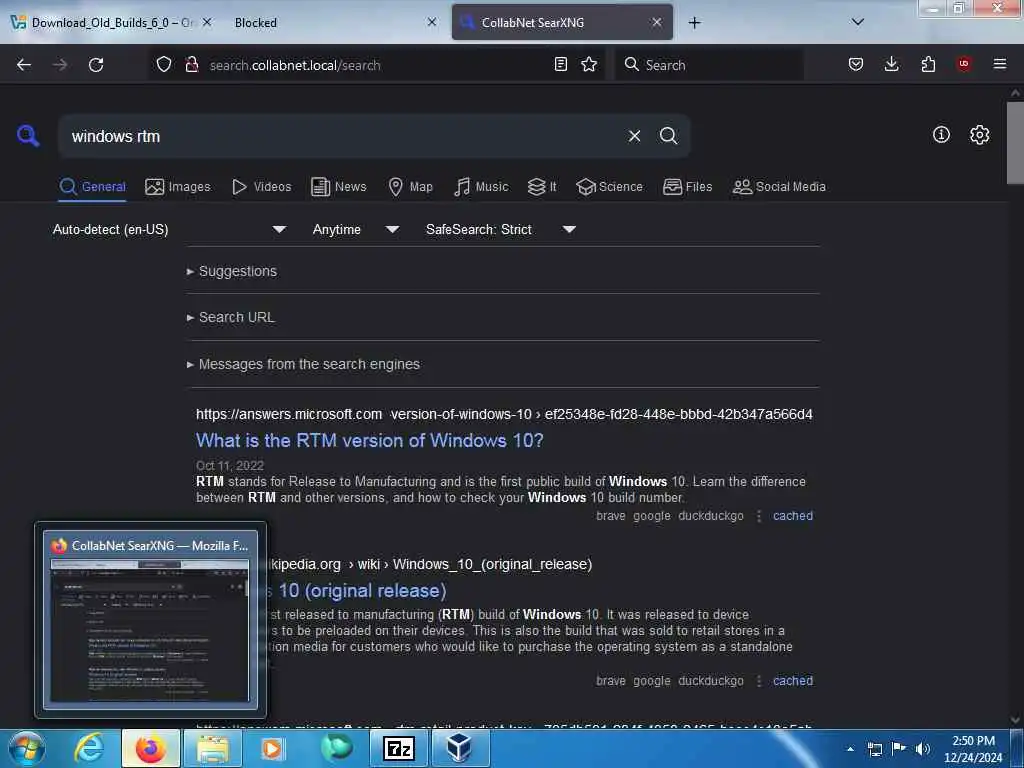Screen dimensions: 1024x768
Task: Click the insecure connection padlock icon
Action: [x=191, y=64]
